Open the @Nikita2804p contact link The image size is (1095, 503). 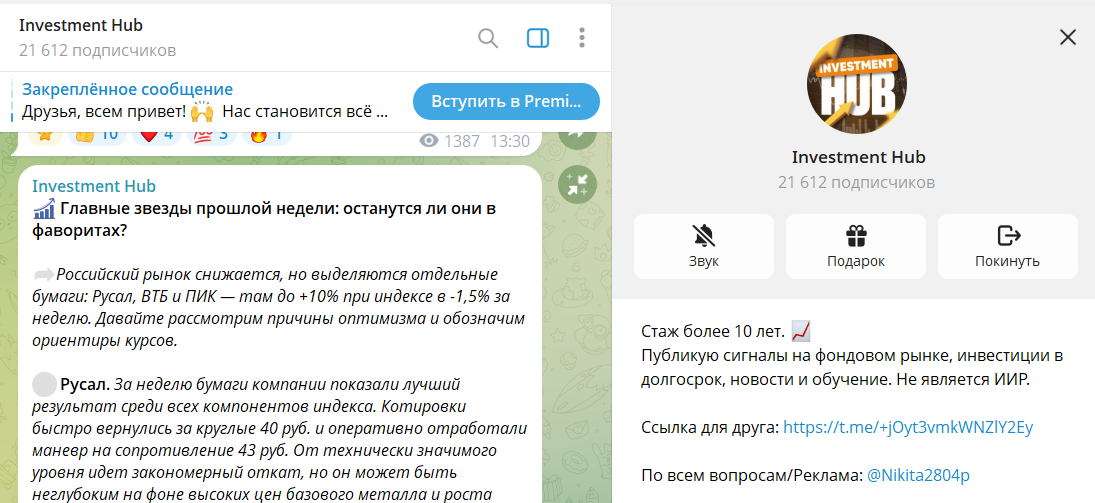[918, 475]
